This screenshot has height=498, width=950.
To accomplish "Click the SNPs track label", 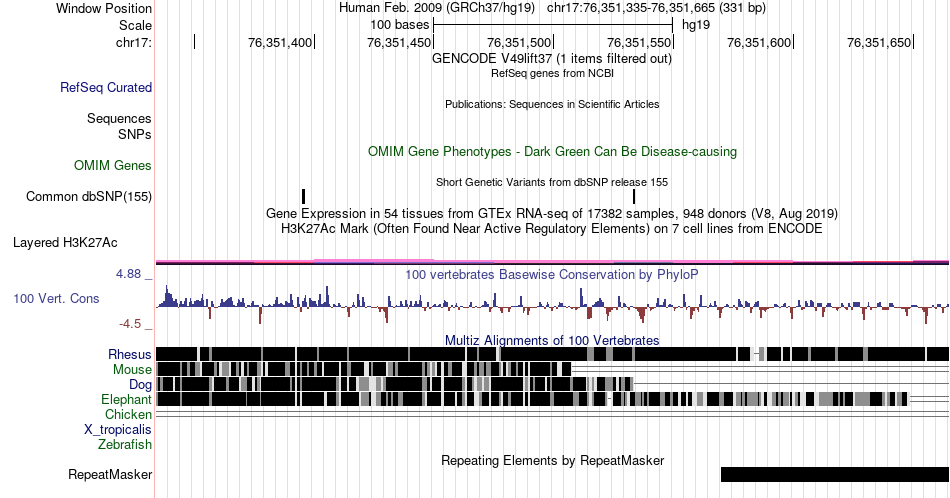I will (135, 134).
